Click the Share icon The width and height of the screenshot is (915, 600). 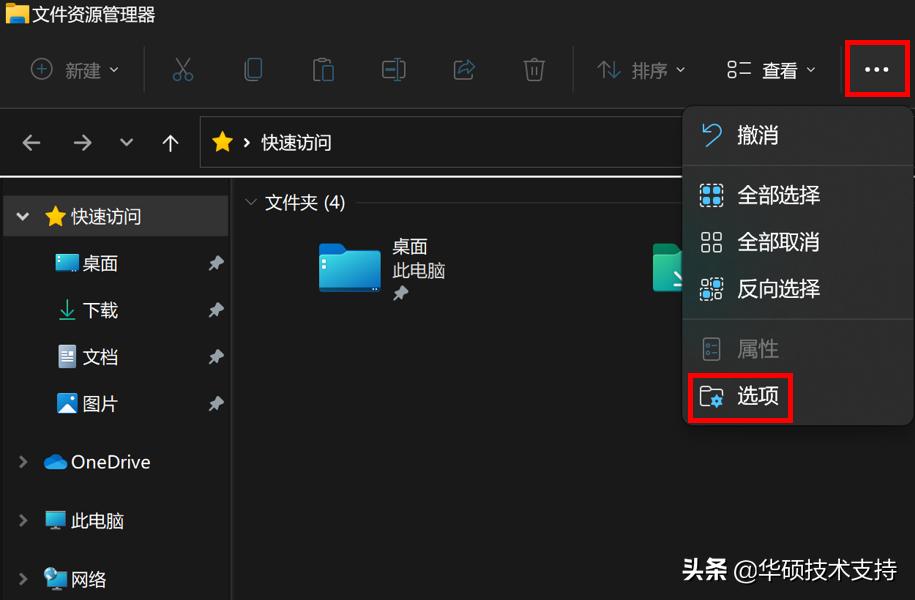(x=463, y=69)
